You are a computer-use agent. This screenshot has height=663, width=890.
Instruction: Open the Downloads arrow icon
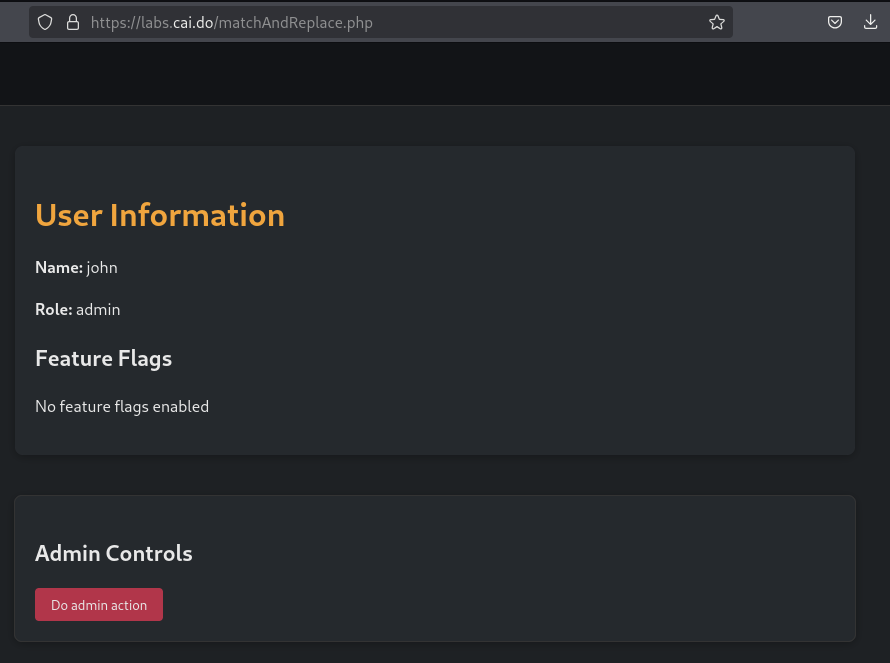(x=870, y=22)
